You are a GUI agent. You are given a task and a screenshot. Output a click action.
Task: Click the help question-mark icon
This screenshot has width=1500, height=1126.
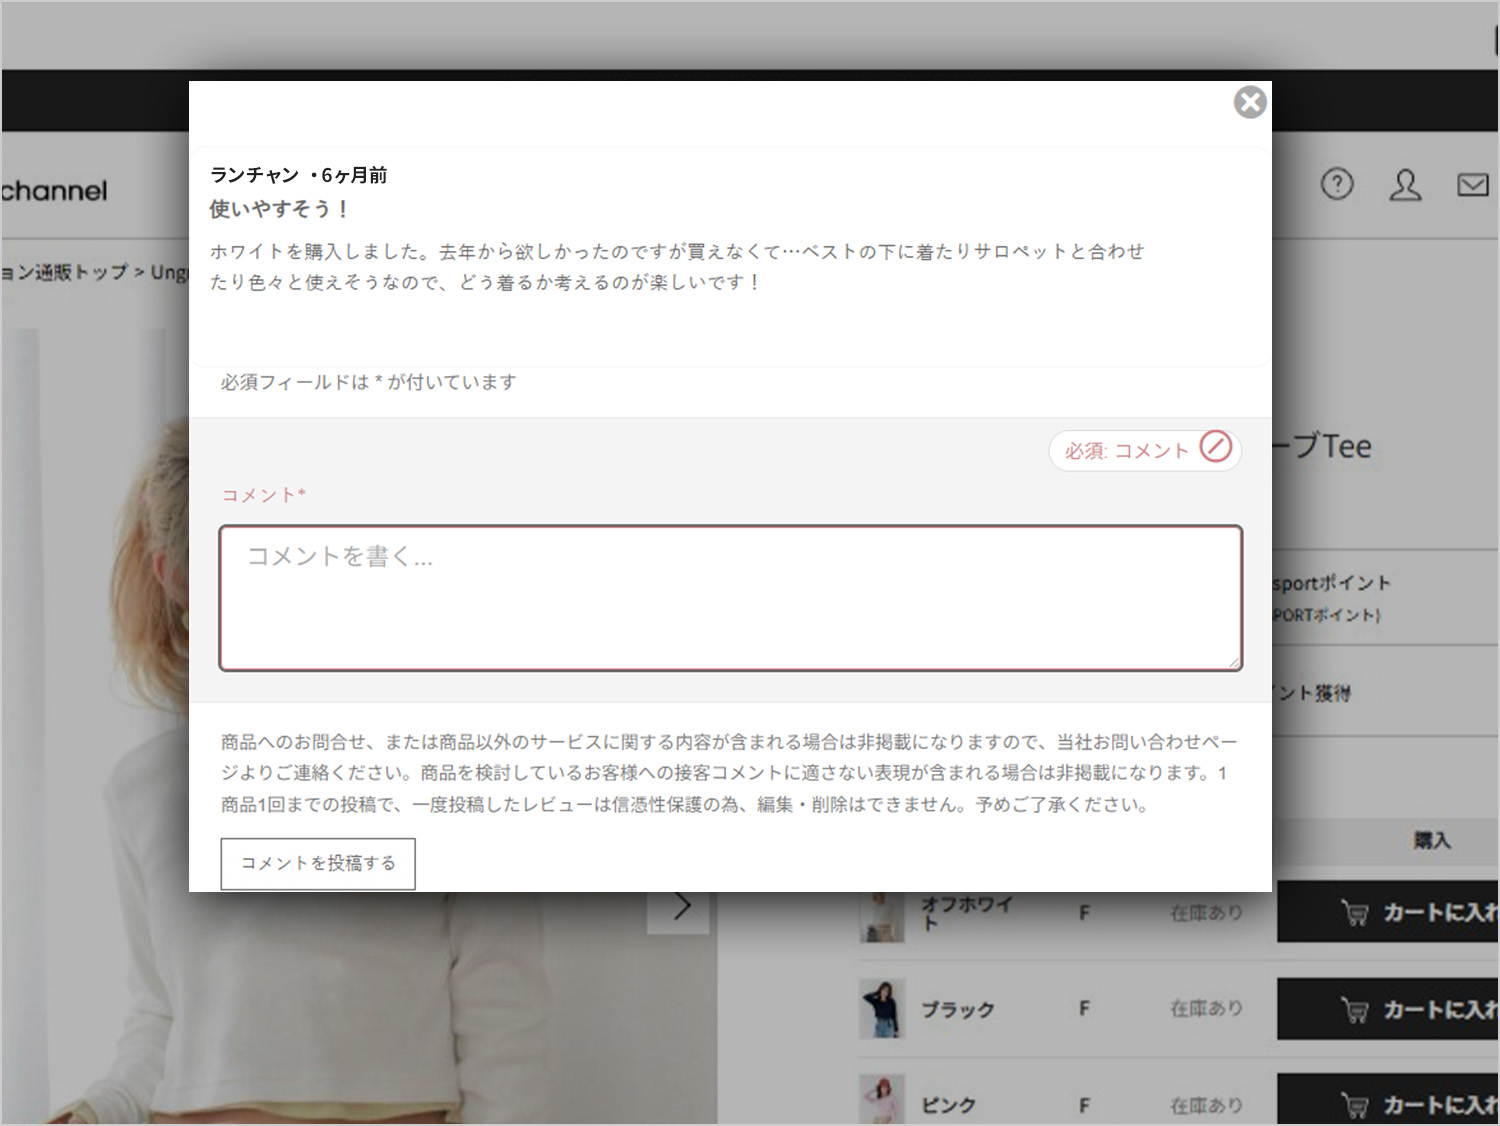1337,183
